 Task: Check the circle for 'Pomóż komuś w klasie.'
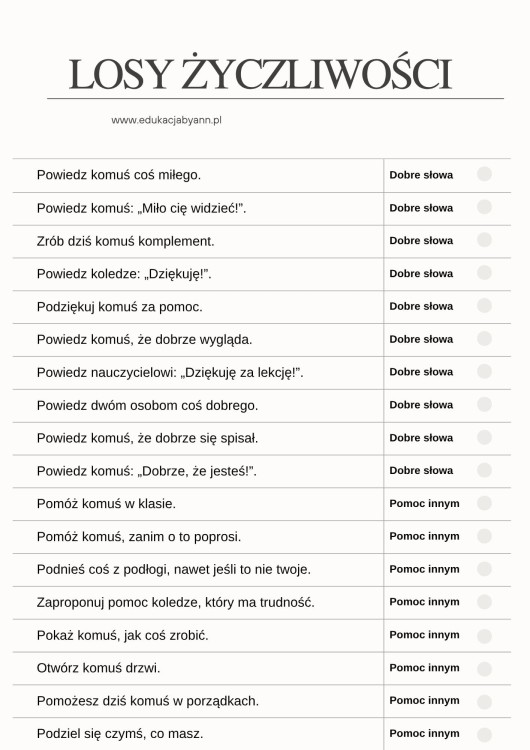pos(484,503)
